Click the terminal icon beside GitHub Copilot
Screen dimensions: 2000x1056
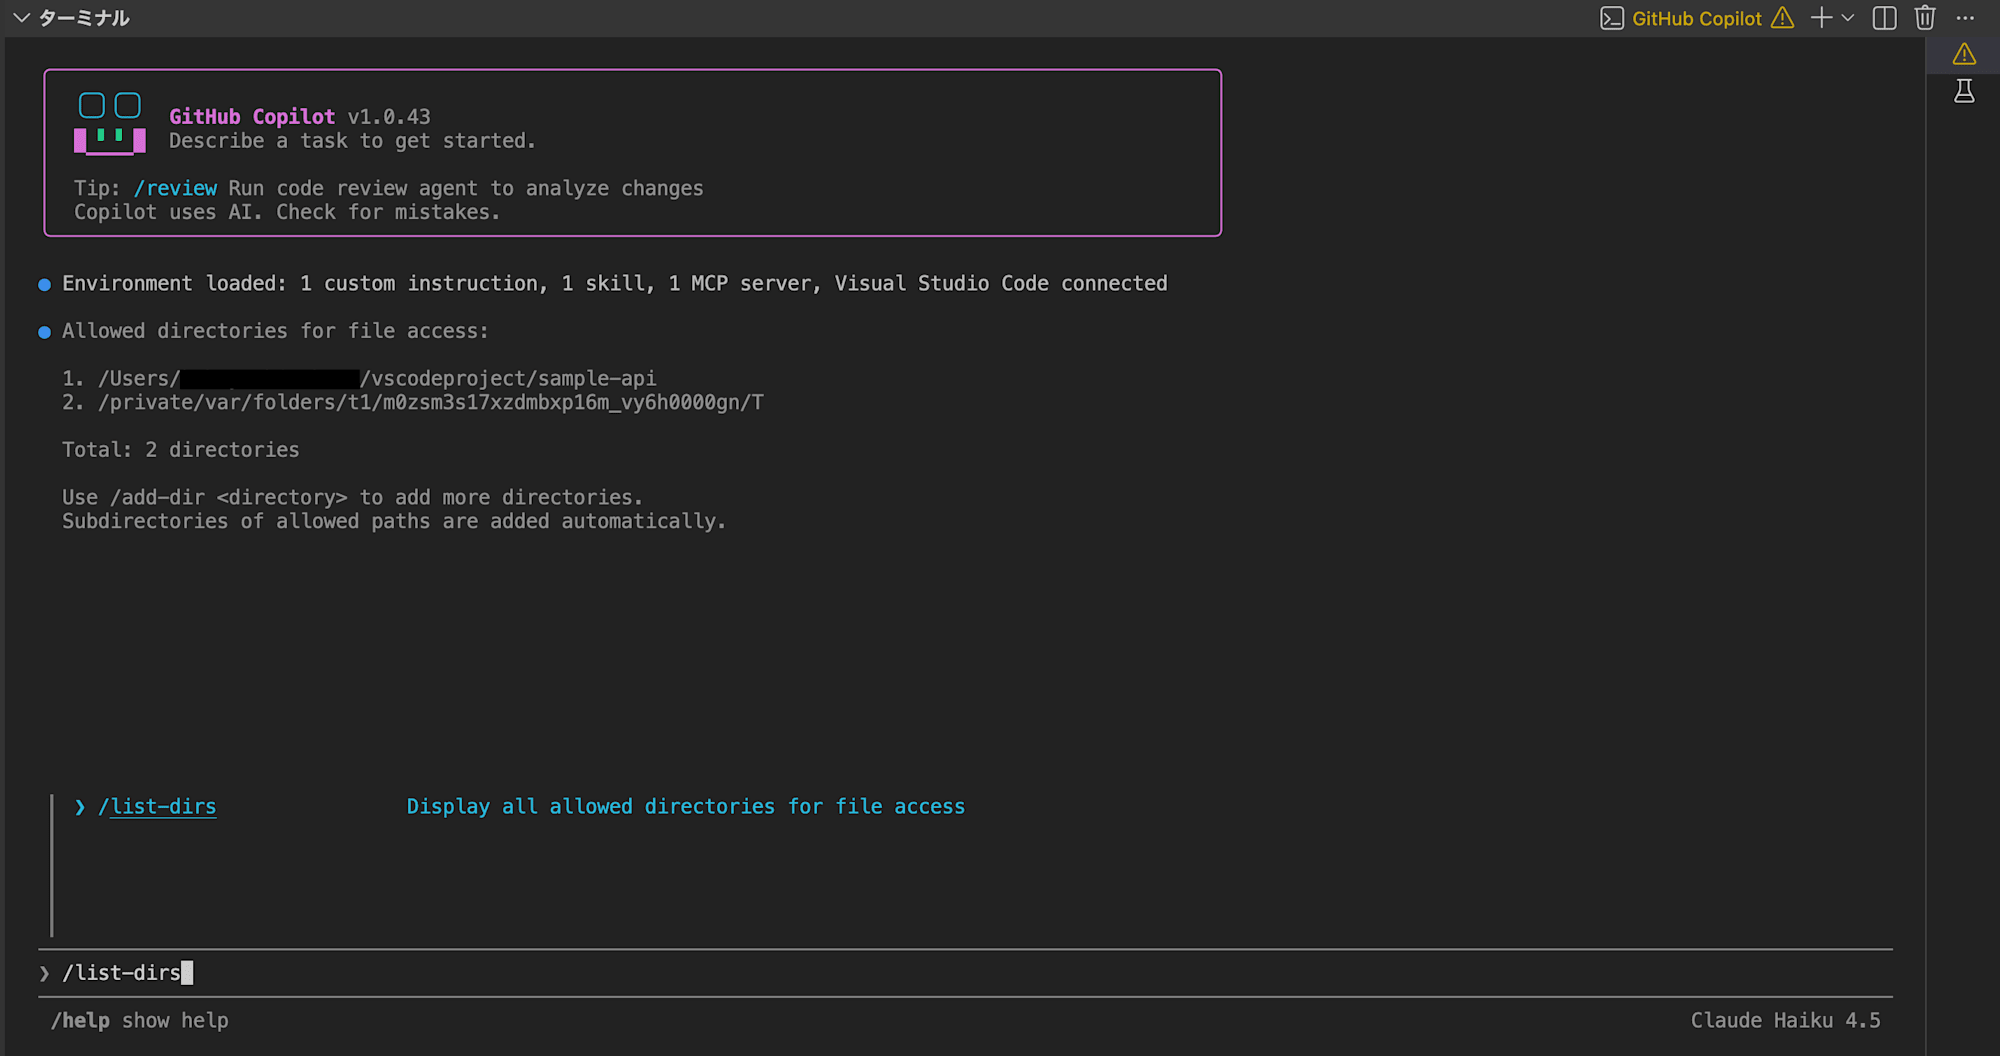click(x=1611, y=18)
